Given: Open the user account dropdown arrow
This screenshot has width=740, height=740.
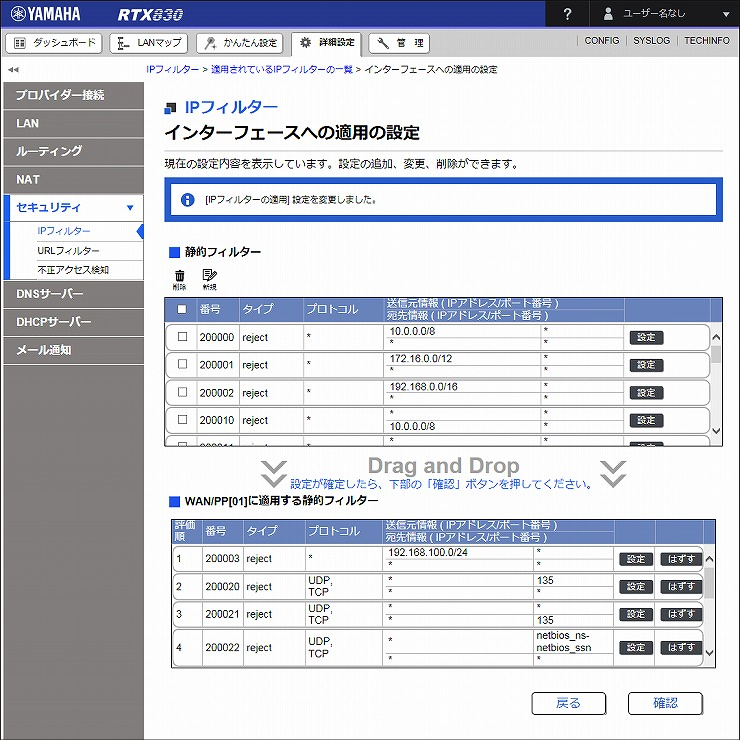Looking at the screenshot, I should (x=726, y=14).
